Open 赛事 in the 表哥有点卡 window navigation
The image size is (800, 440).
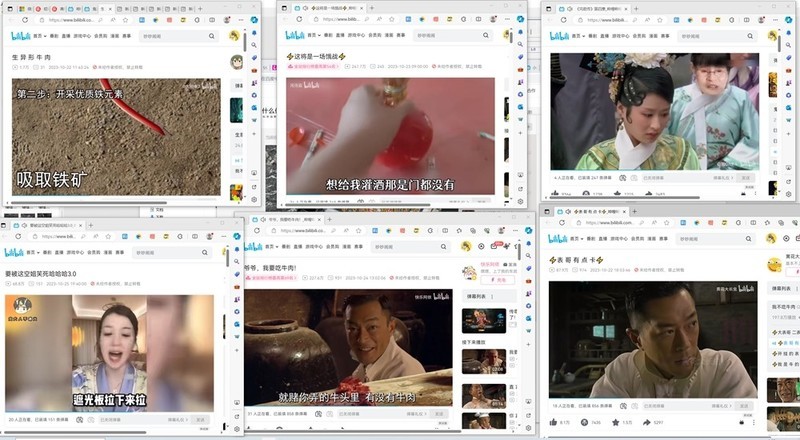pos(663,238)
